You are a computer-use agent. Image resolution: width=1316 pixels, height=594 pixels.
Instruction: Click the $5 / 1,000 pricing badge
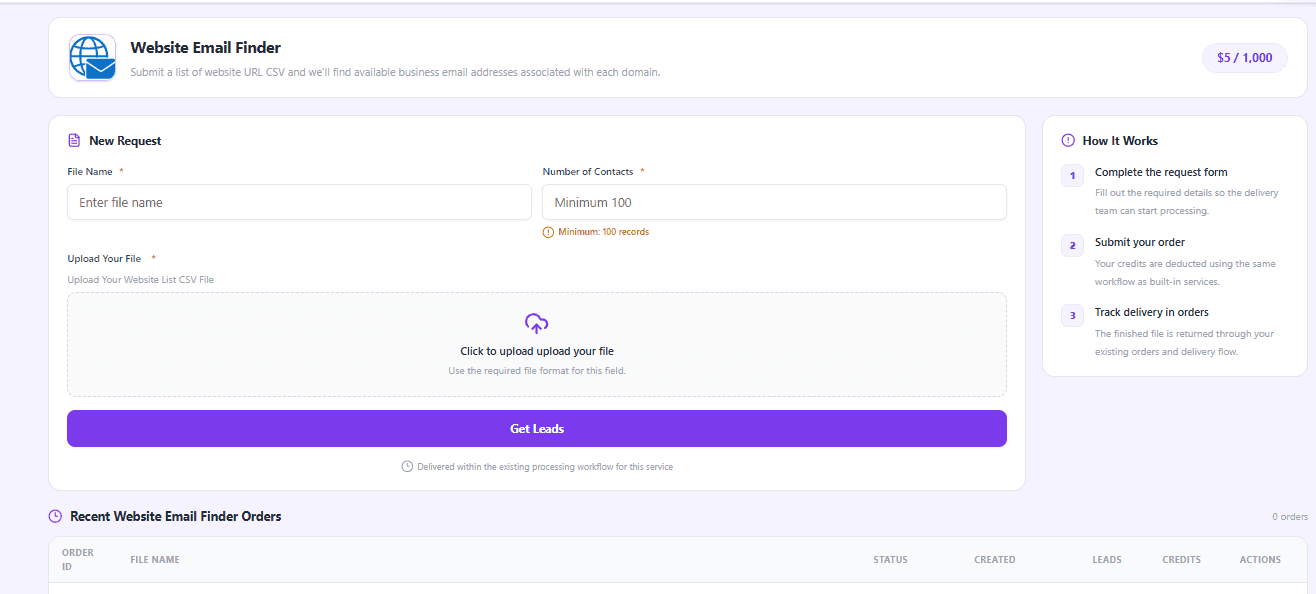click(1245, 58)
